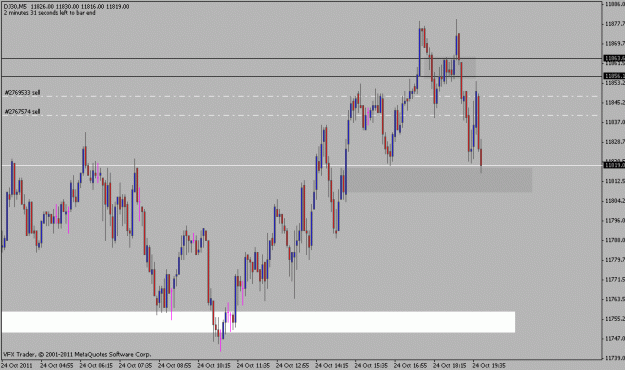Click the '24 Oct 19:35' time axis label
The height and width of the screenshot is (370, 625).
click(x=489, y=365)
